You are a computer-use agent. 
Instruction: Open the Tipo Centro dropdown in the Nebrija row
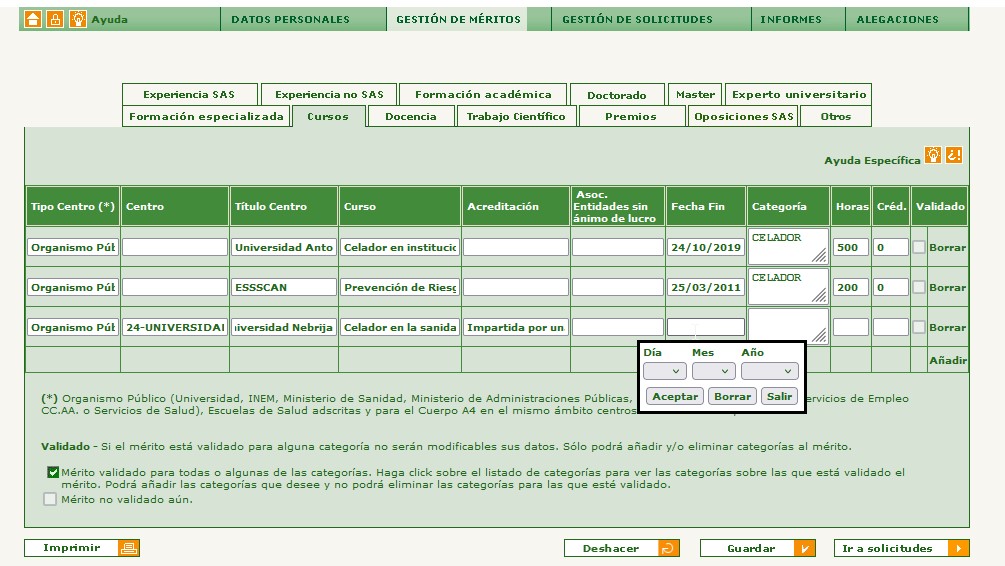(73, 328)
